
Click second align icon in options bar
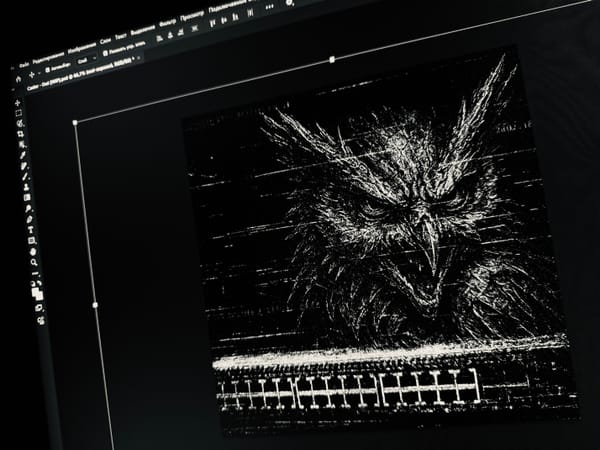tap(170, 35)
